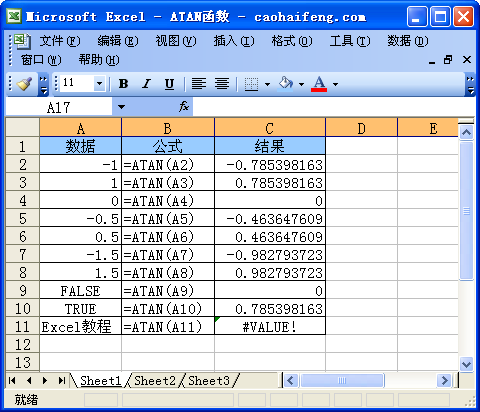Apply fill color with paint bucket icon
Image resolution: width=480 pixels, height=412 pixels.
pyautogui.click(x=286, y=84)
